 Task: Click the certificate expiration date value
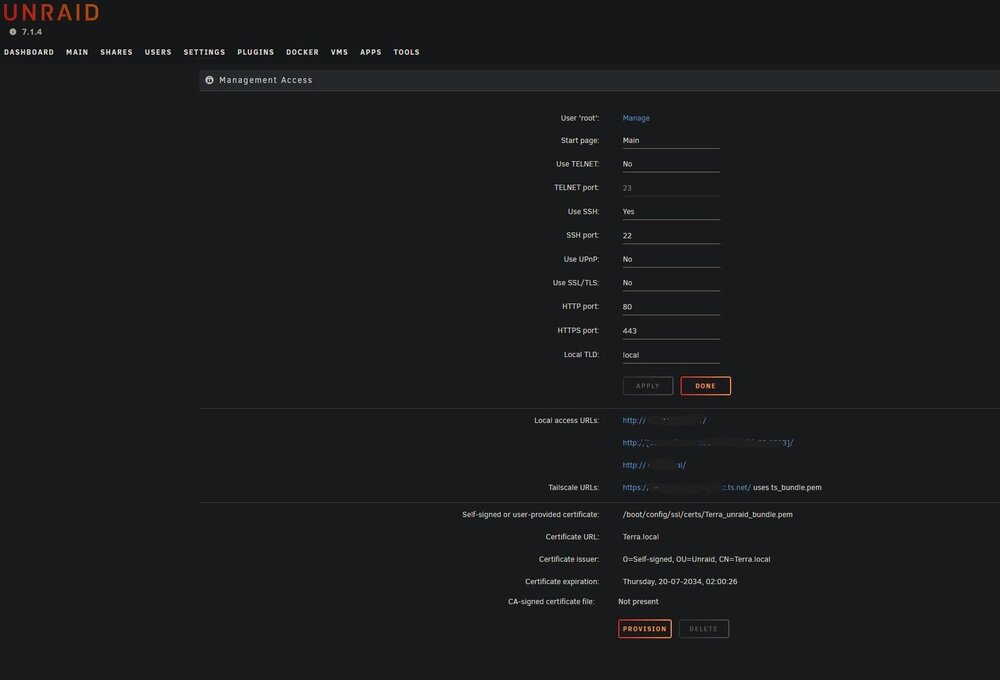pos(680,582)
